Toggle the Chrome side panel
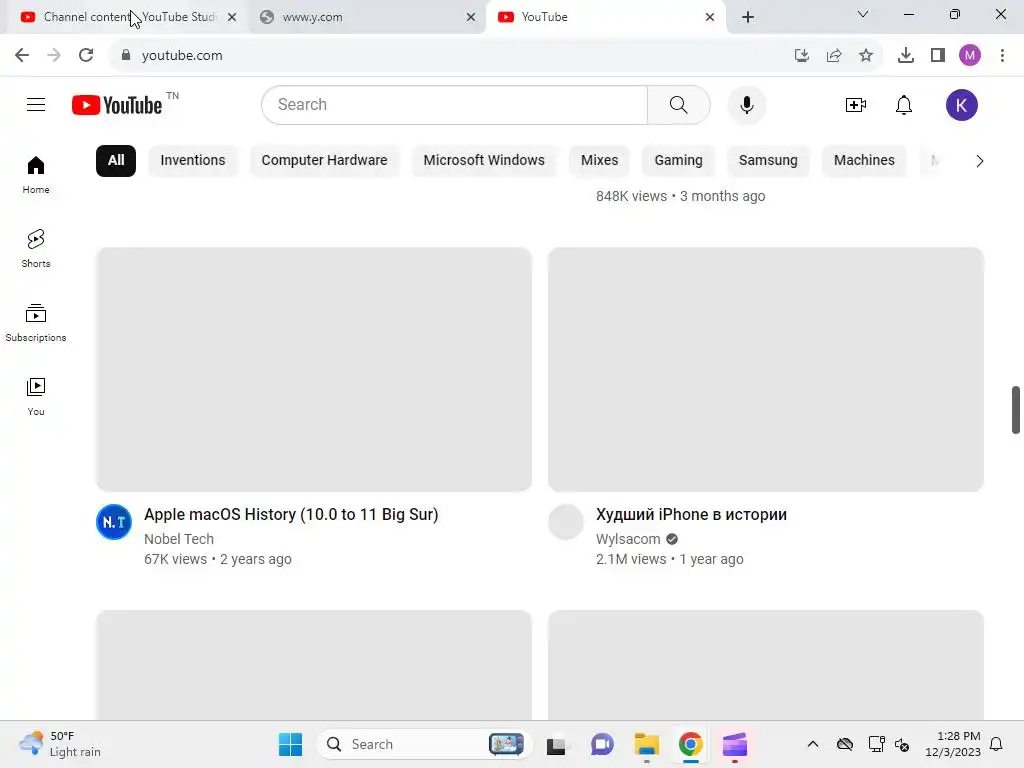 tap(938, 56)
